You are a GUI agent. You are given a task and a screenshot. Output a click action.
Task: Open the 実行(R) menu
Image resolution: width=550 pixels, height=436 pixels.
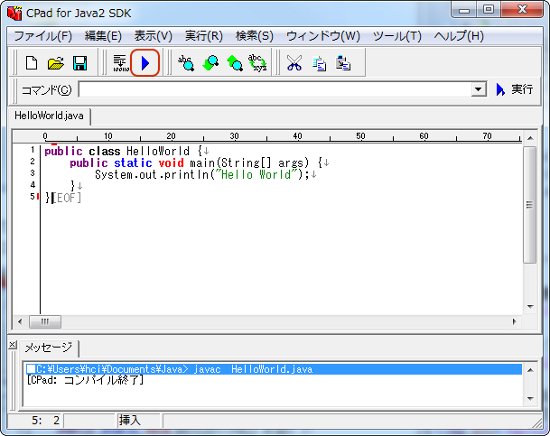(x=204, y=36)
